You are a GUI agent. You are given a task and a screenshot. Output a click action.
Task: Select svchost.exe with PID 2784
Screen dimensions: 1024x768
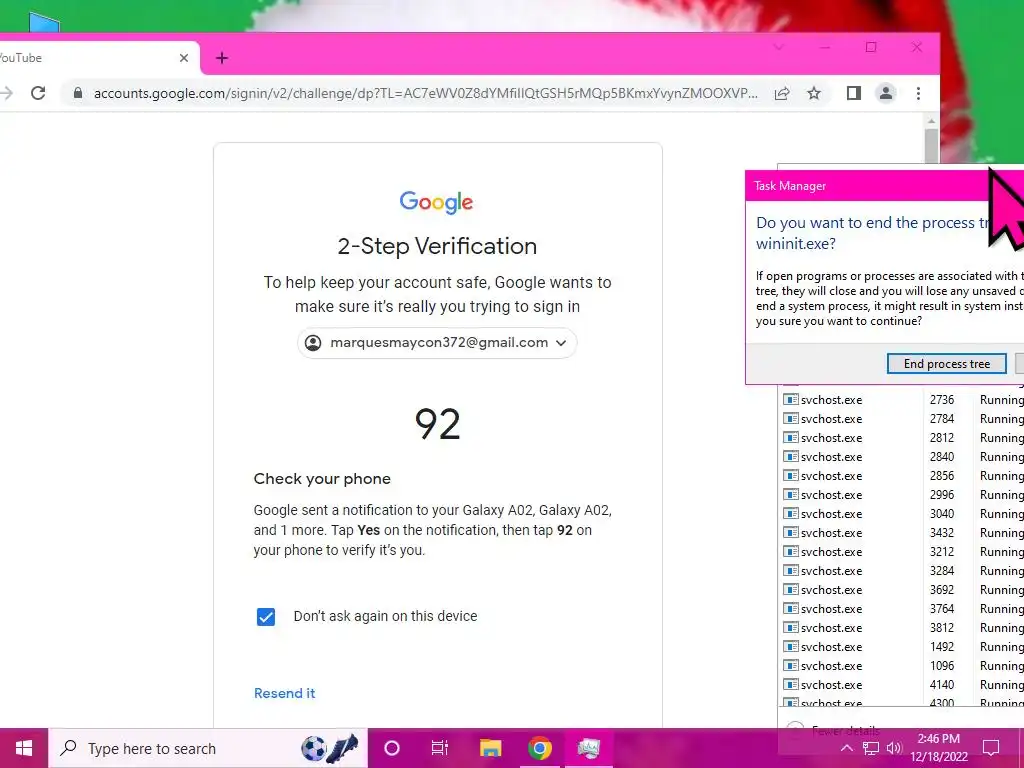(x=903, y=419)
